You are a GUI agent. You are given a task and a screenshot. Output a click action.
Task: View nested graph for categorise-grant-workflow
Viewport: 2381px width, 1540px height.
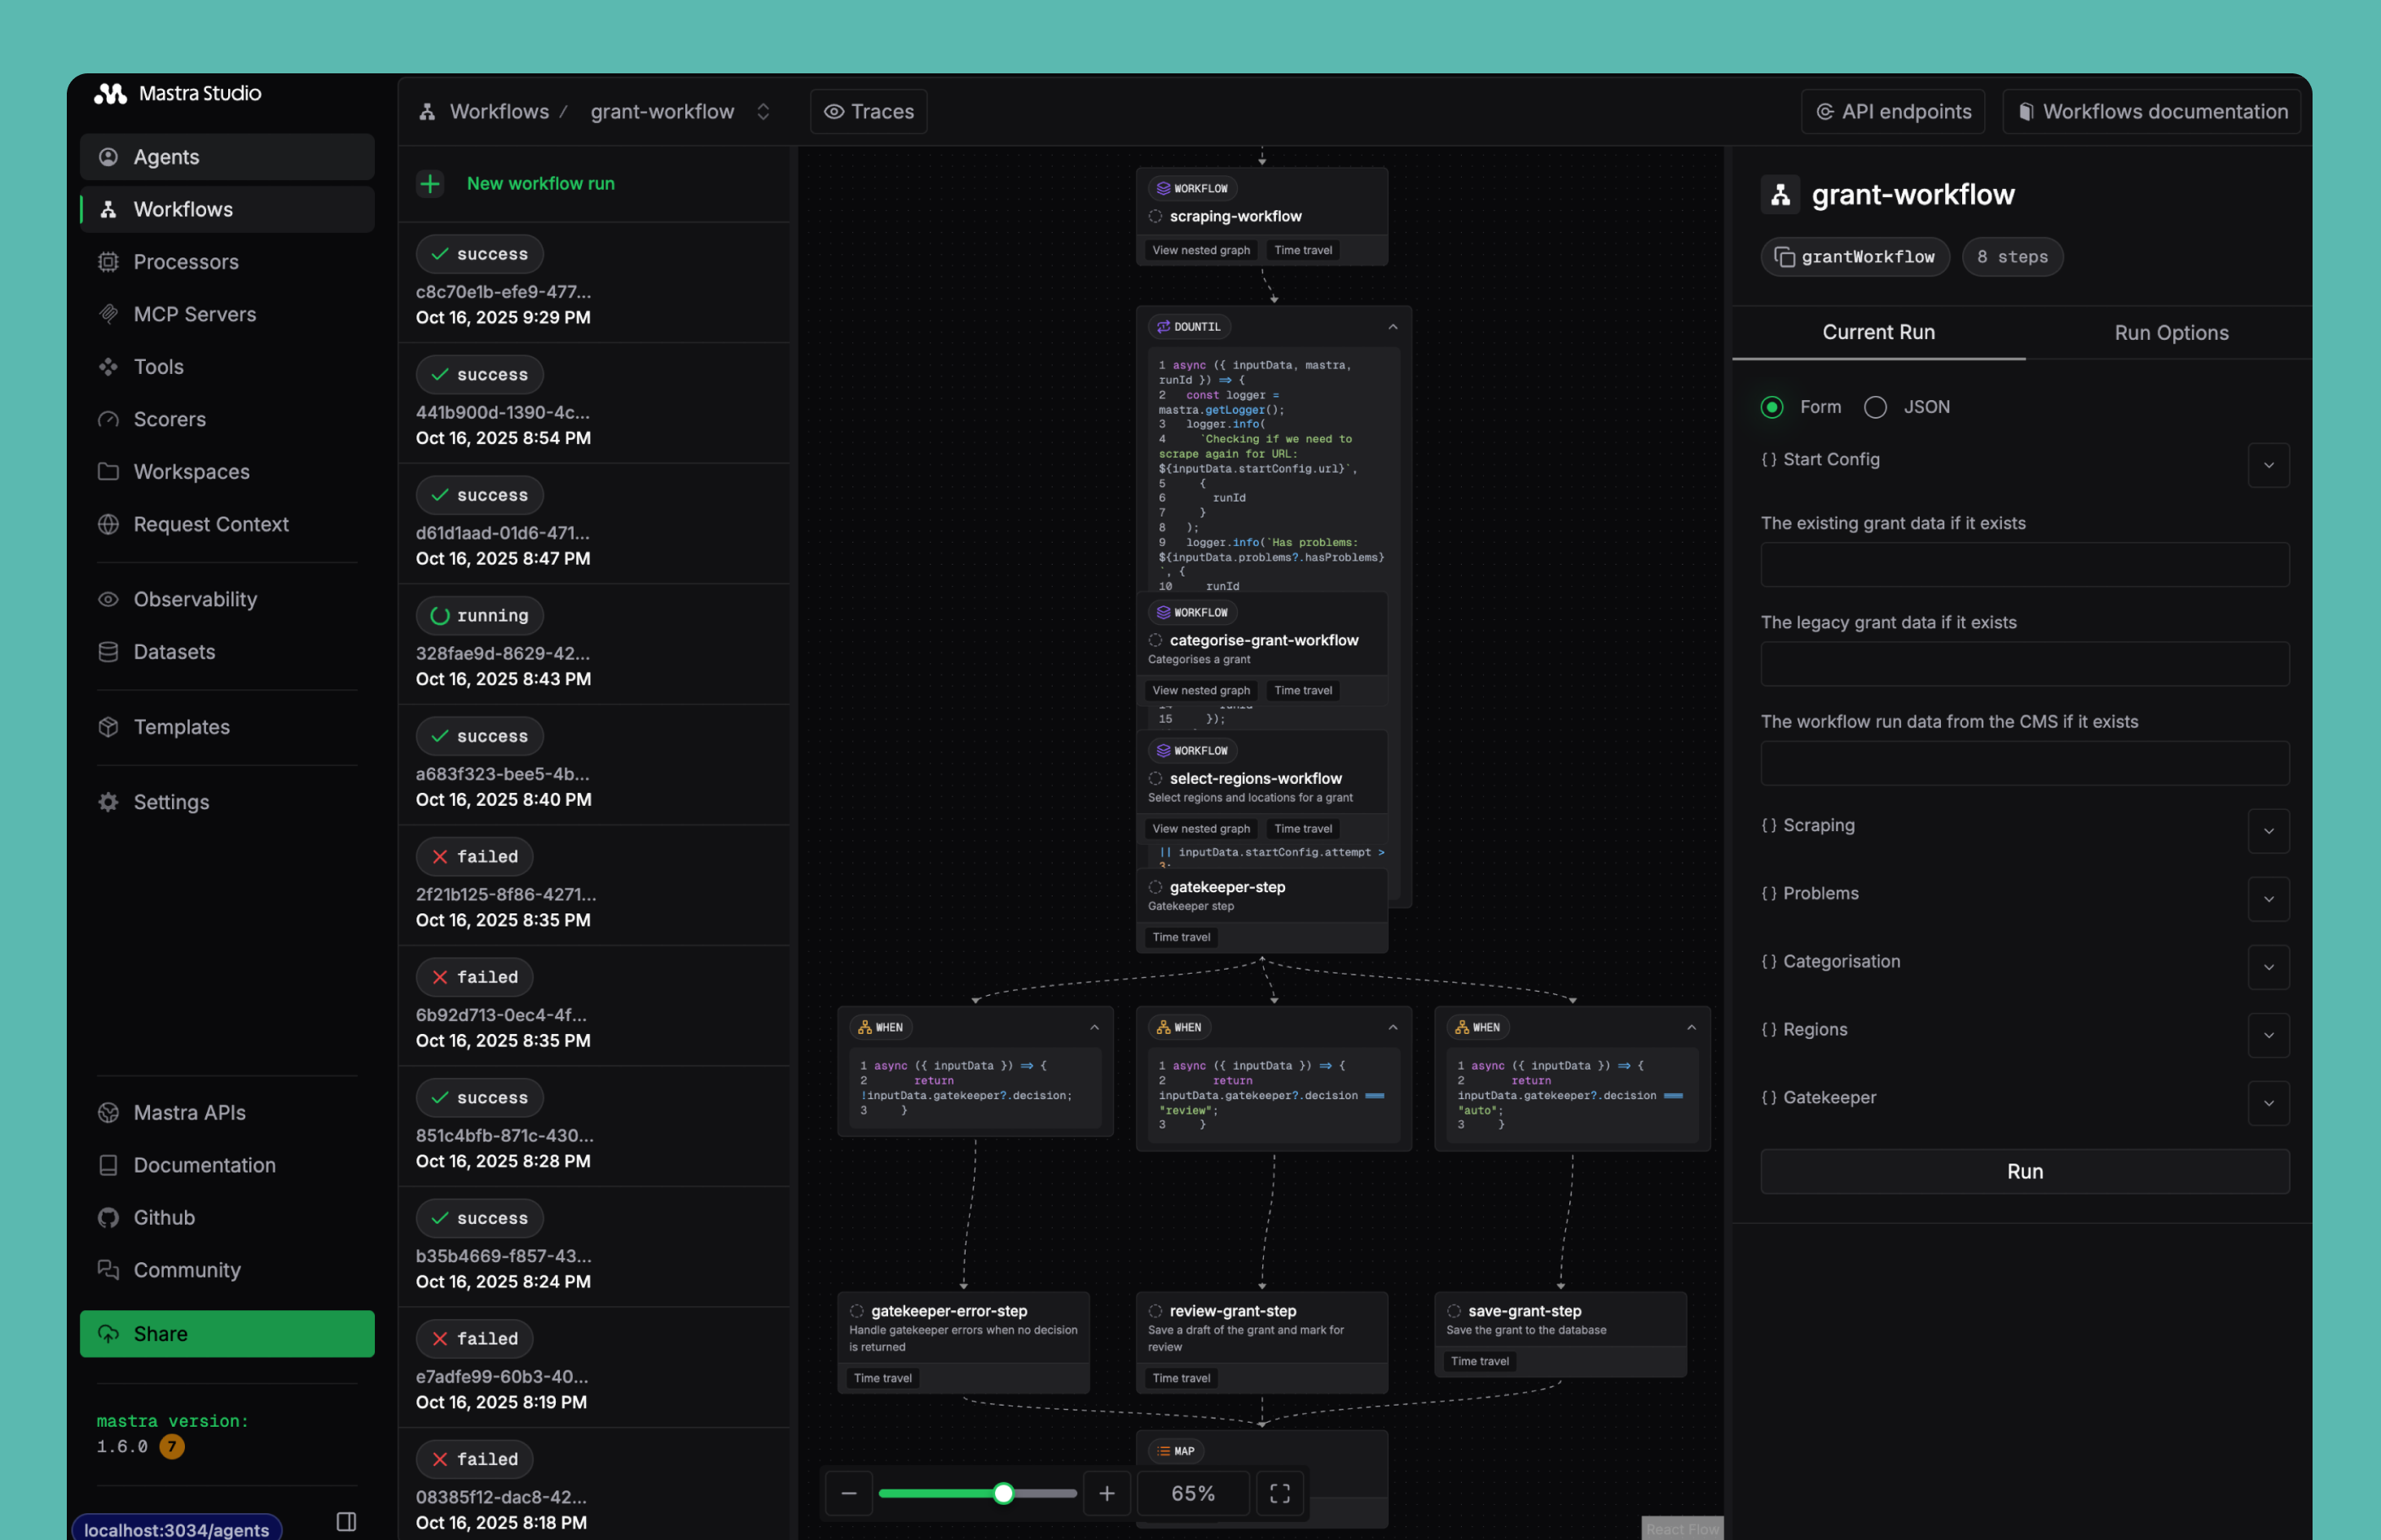1201,690
